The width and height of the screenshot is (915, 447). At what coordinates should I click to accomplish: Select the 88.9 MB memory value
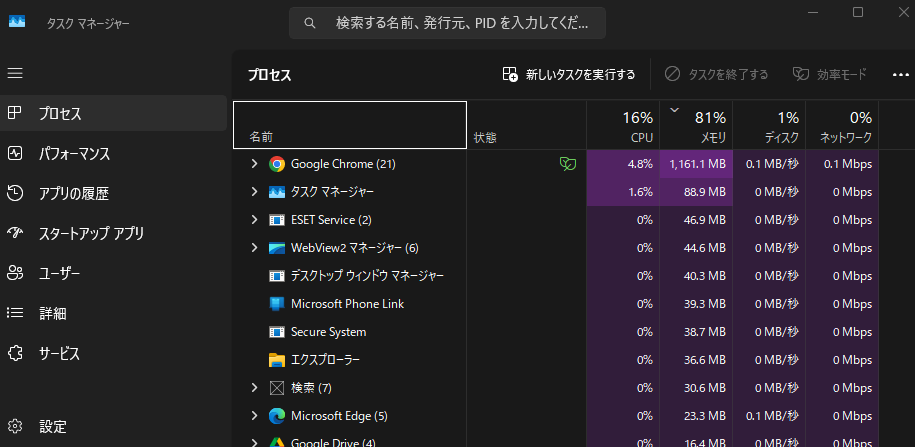point(696,192)
